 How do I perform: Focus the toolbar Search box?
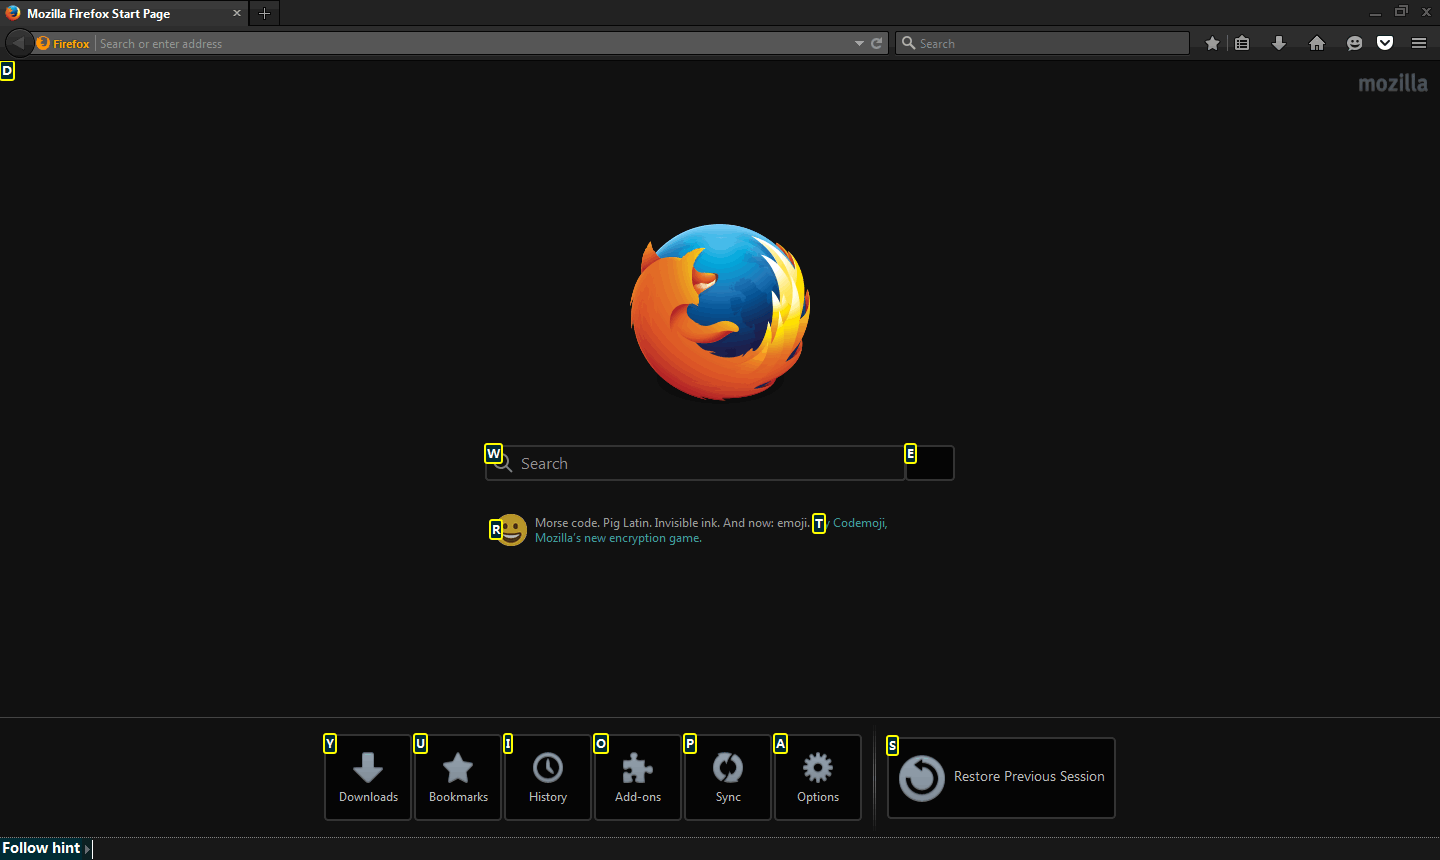coord(1043,43)
